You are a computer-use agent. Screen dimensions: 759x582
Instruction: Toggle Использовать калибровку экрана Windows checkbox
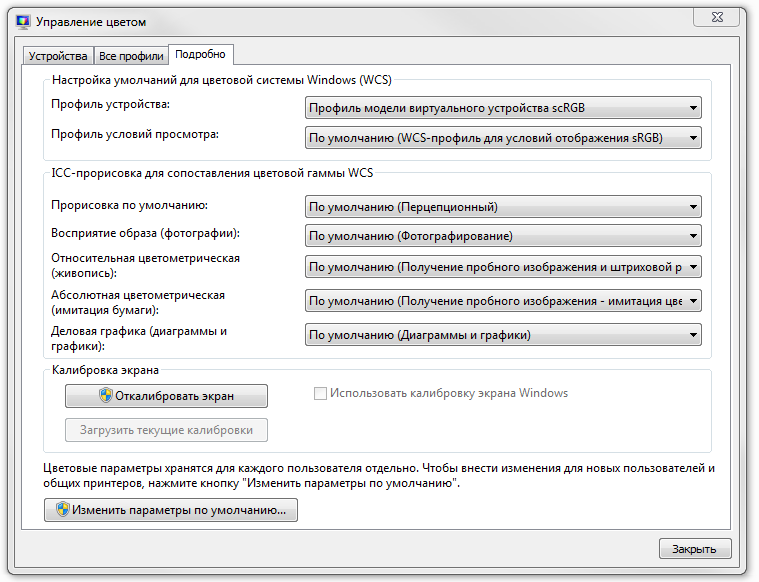321,393
